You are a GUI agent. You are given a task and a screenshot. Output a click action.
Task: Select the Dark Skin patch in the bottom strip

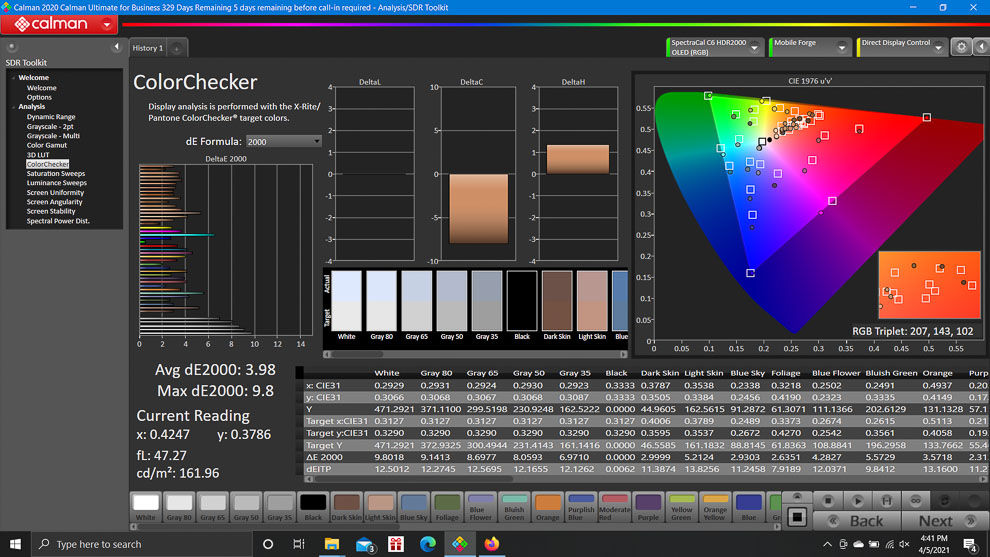pyautogui.click(x=347, y=507)
